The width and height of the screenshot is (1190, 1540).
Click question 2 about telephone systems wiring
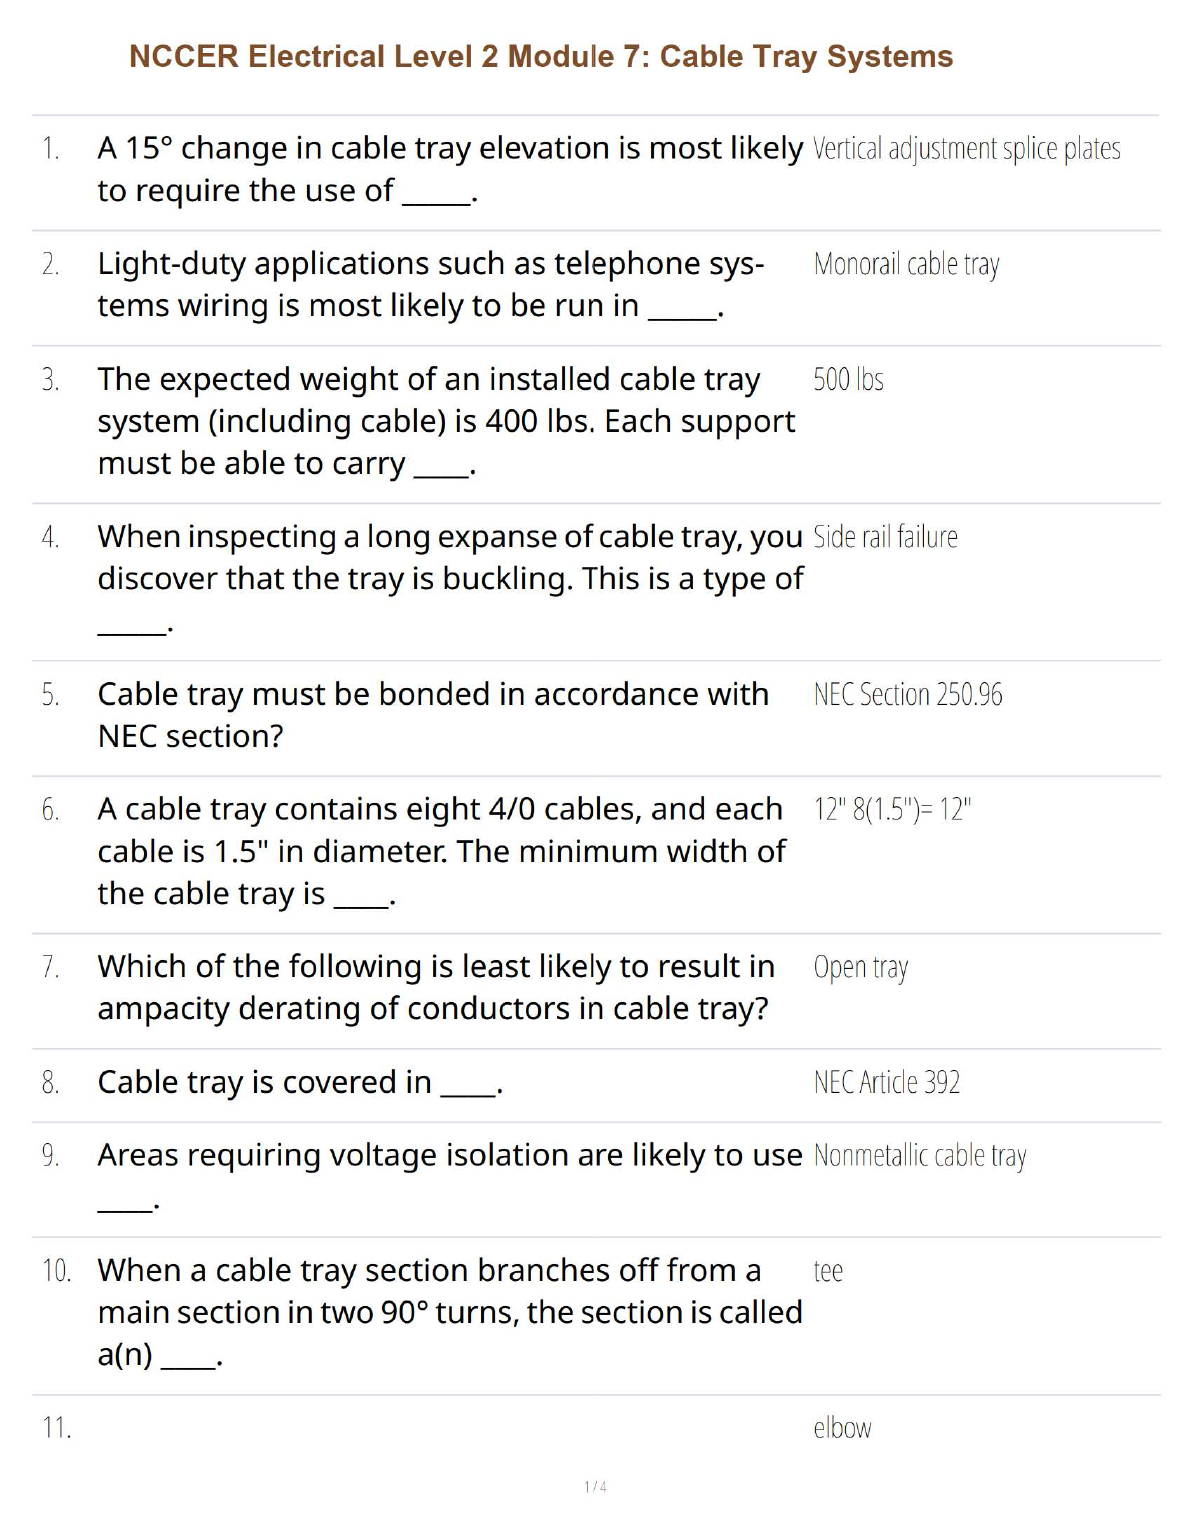pyautogui.click(x=430, y=284)
